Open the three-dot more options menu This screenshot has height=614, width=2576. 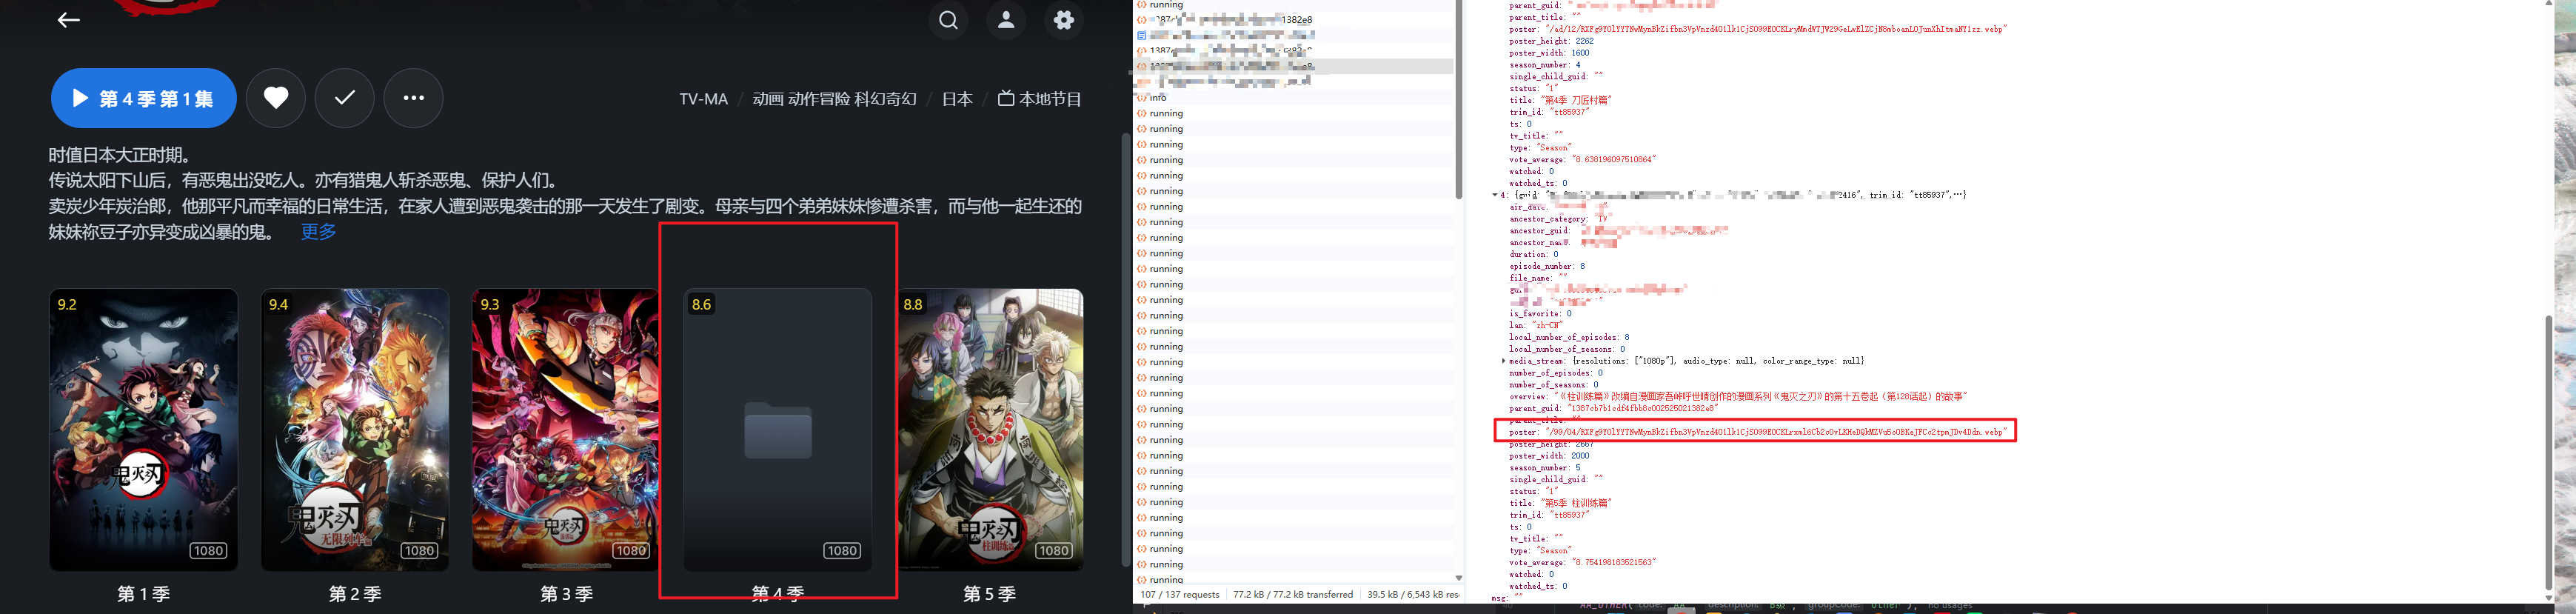coord(414,98)
